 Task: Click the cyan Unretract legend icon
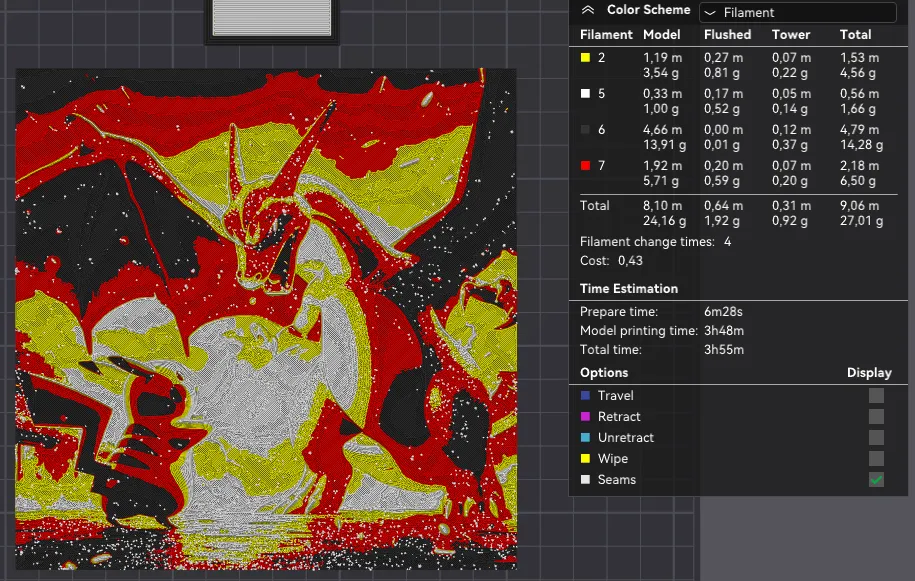pyautogui.click(x=585, y=438)
